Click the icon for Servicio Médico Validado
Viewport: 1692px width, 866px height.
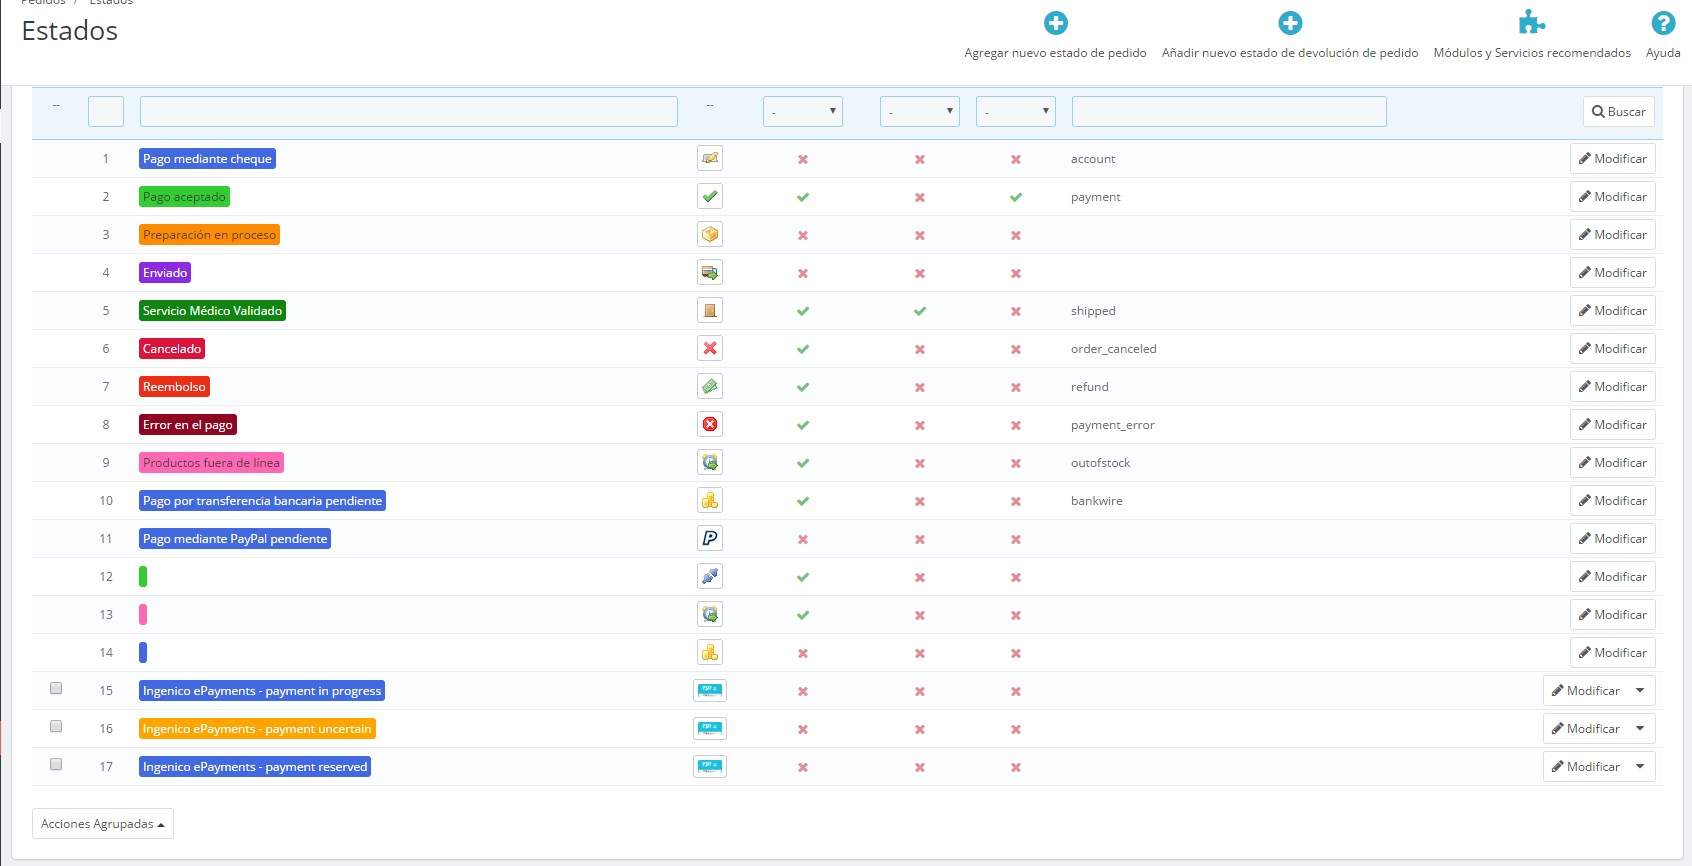[x=710, y=310]
